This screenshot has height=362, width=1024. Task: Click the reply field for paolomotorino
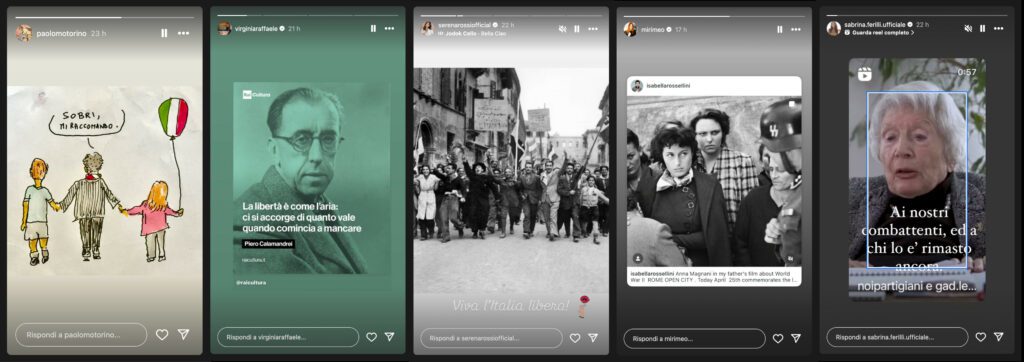(81, 335)
